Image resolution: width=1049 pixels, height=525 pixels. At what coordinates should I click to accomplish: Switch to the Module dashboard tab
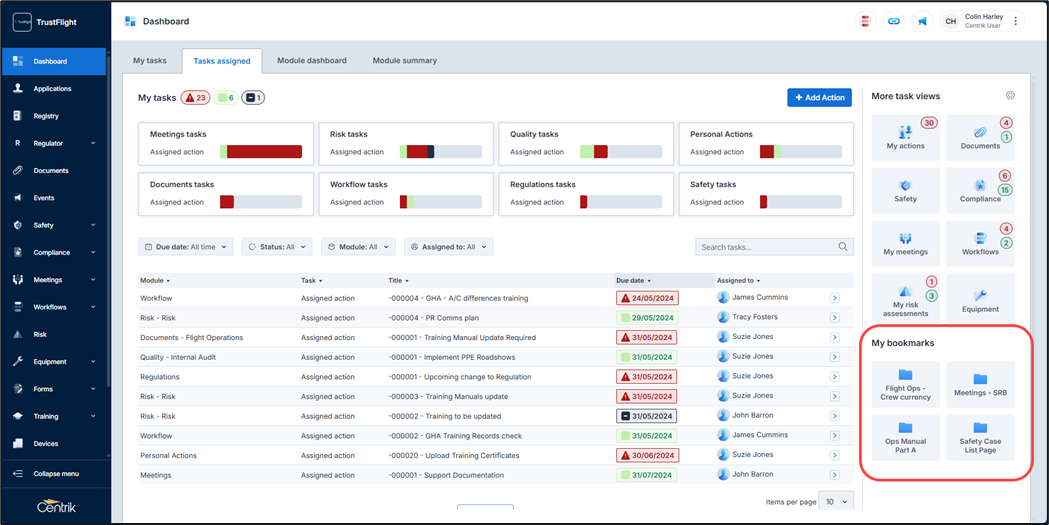point(311,61)
